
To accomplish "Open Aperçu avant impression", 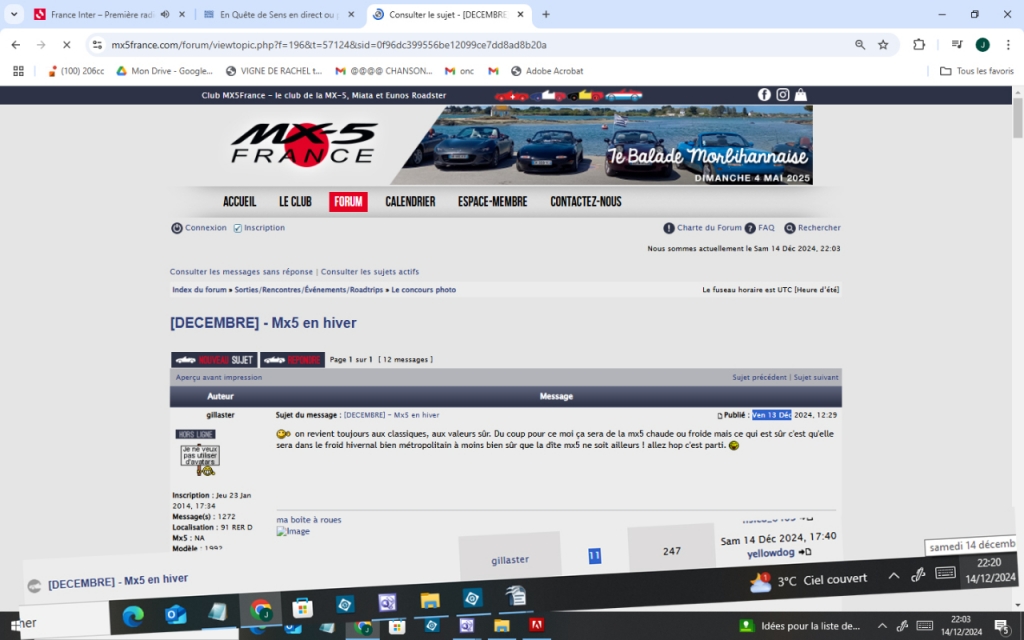I will click(219, 377).
